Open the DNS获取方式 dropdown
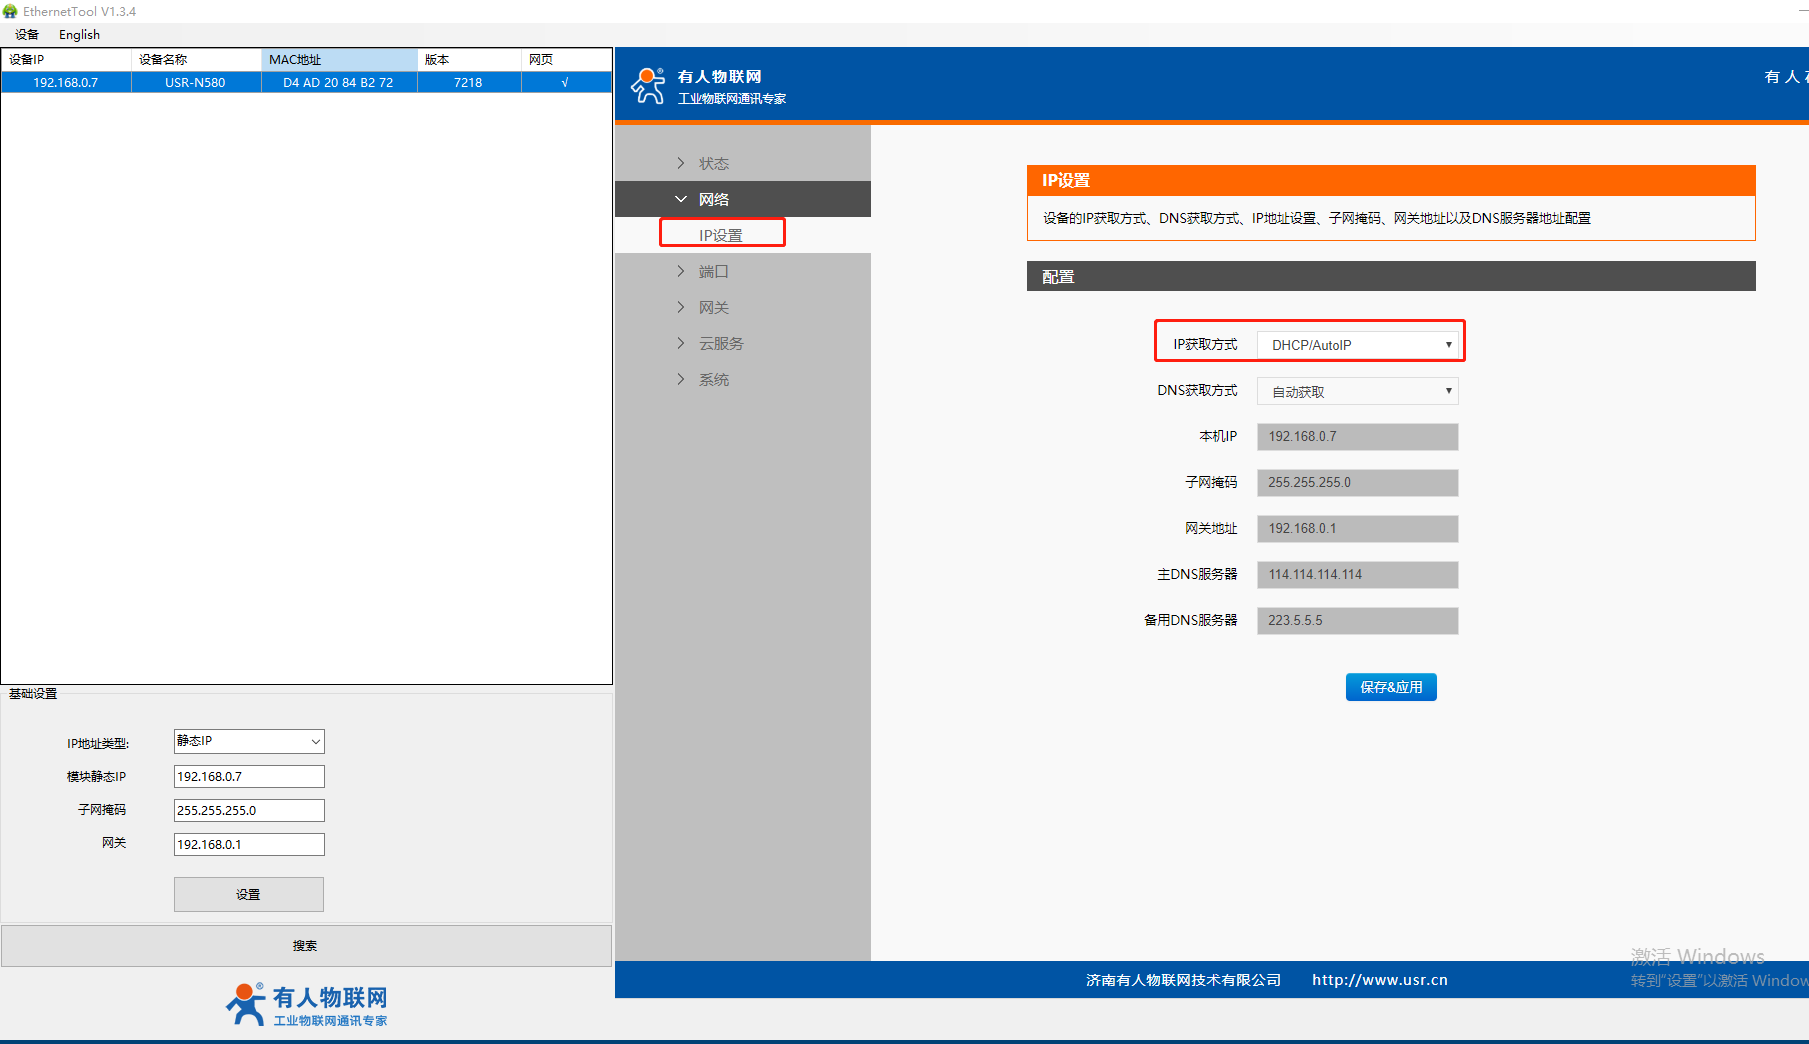This screenshot has width=1809, height=1044. click(x=1357, y=391)
